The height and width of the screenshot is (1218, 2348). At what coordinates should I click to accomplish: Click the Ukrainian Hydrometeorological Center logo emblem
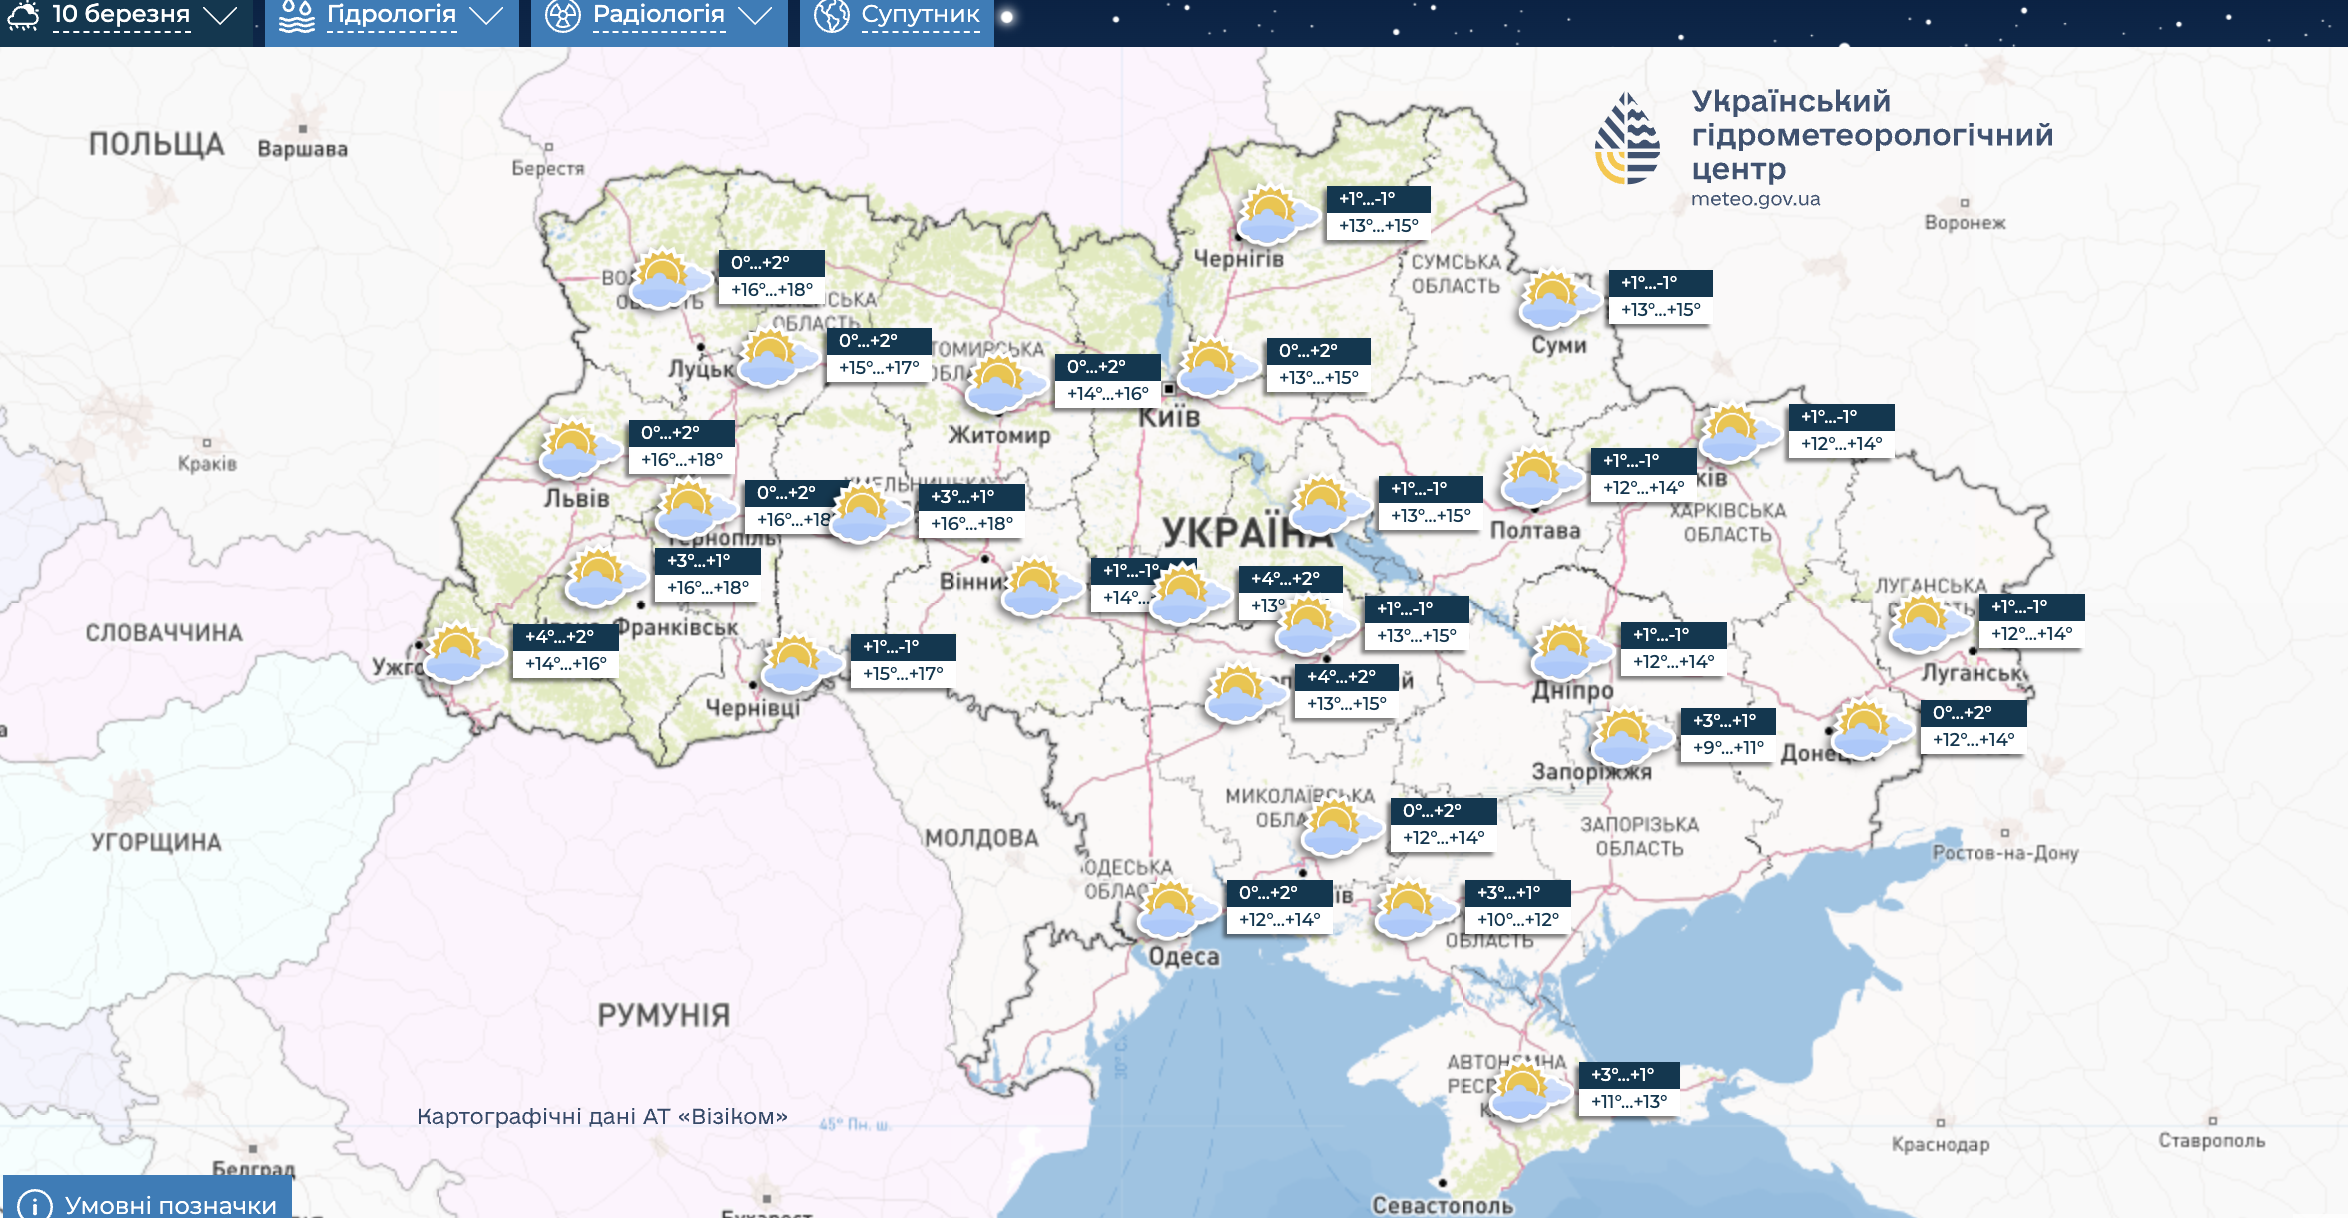(x=1628, y=139)
